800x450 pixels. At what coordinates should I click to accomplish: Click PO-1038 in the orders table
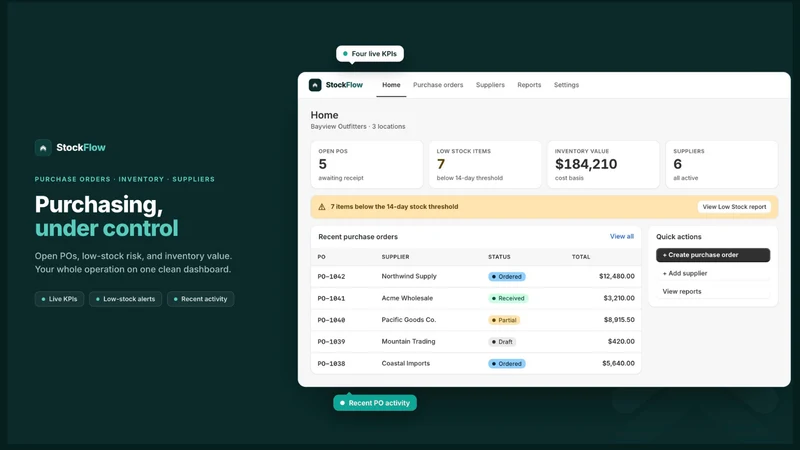coord(331,364)
